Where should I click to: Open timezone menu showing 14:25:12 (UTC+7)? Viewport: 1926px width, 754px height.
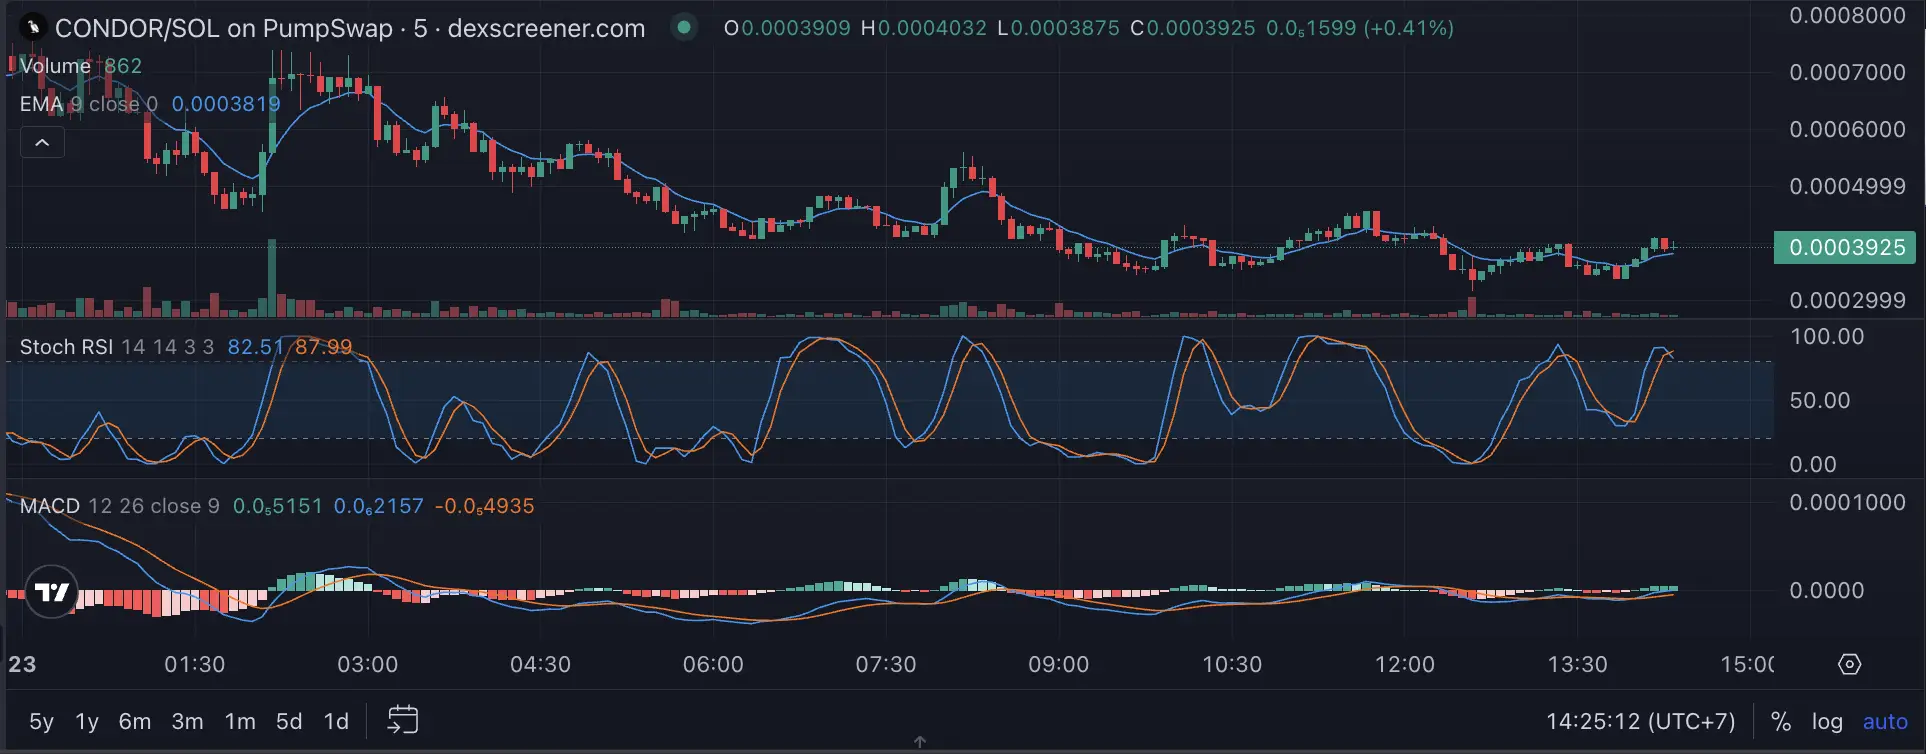(1641, 721)
